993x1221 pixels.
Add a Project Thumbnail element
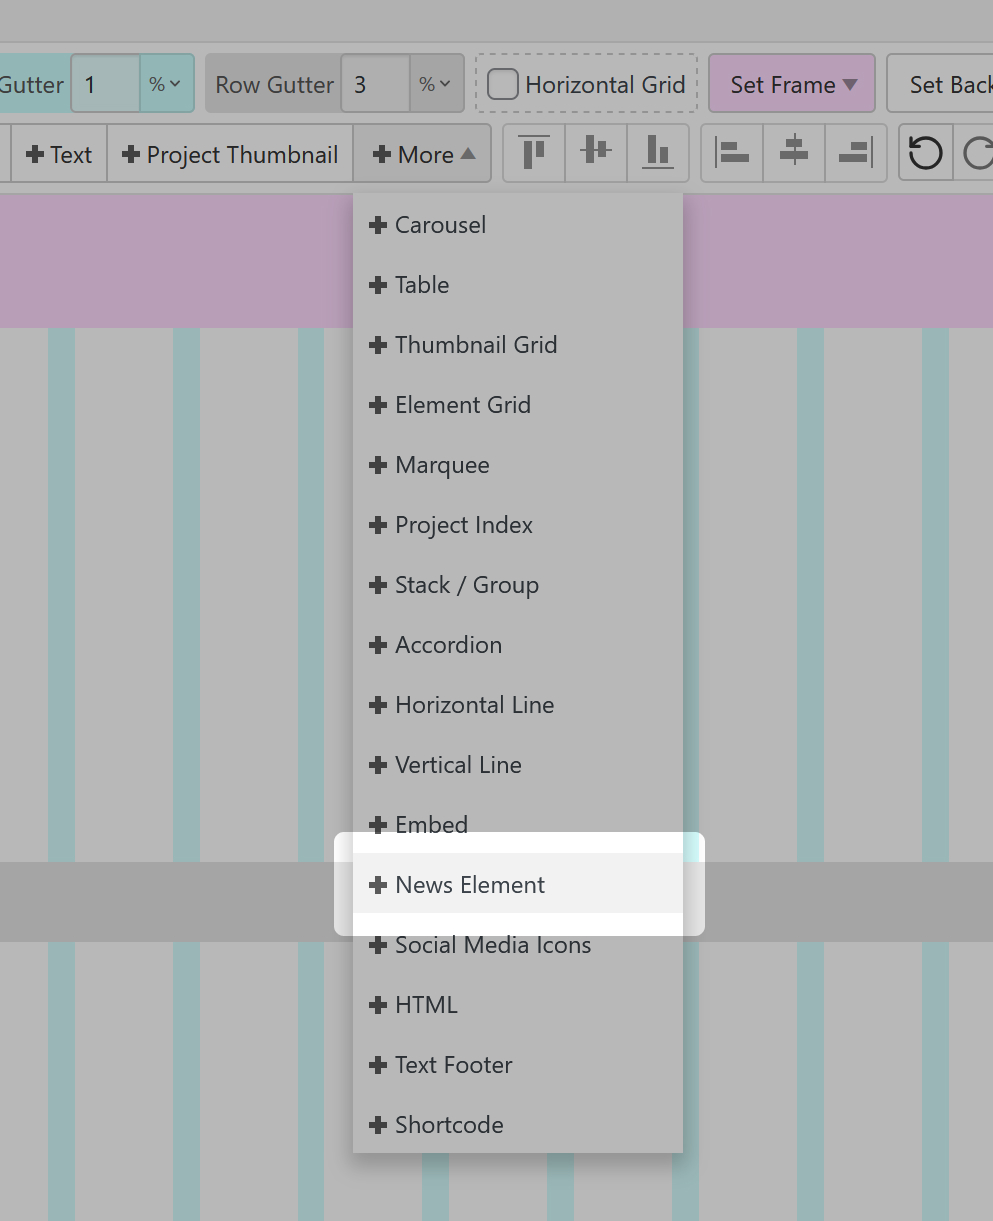[230, 155]
